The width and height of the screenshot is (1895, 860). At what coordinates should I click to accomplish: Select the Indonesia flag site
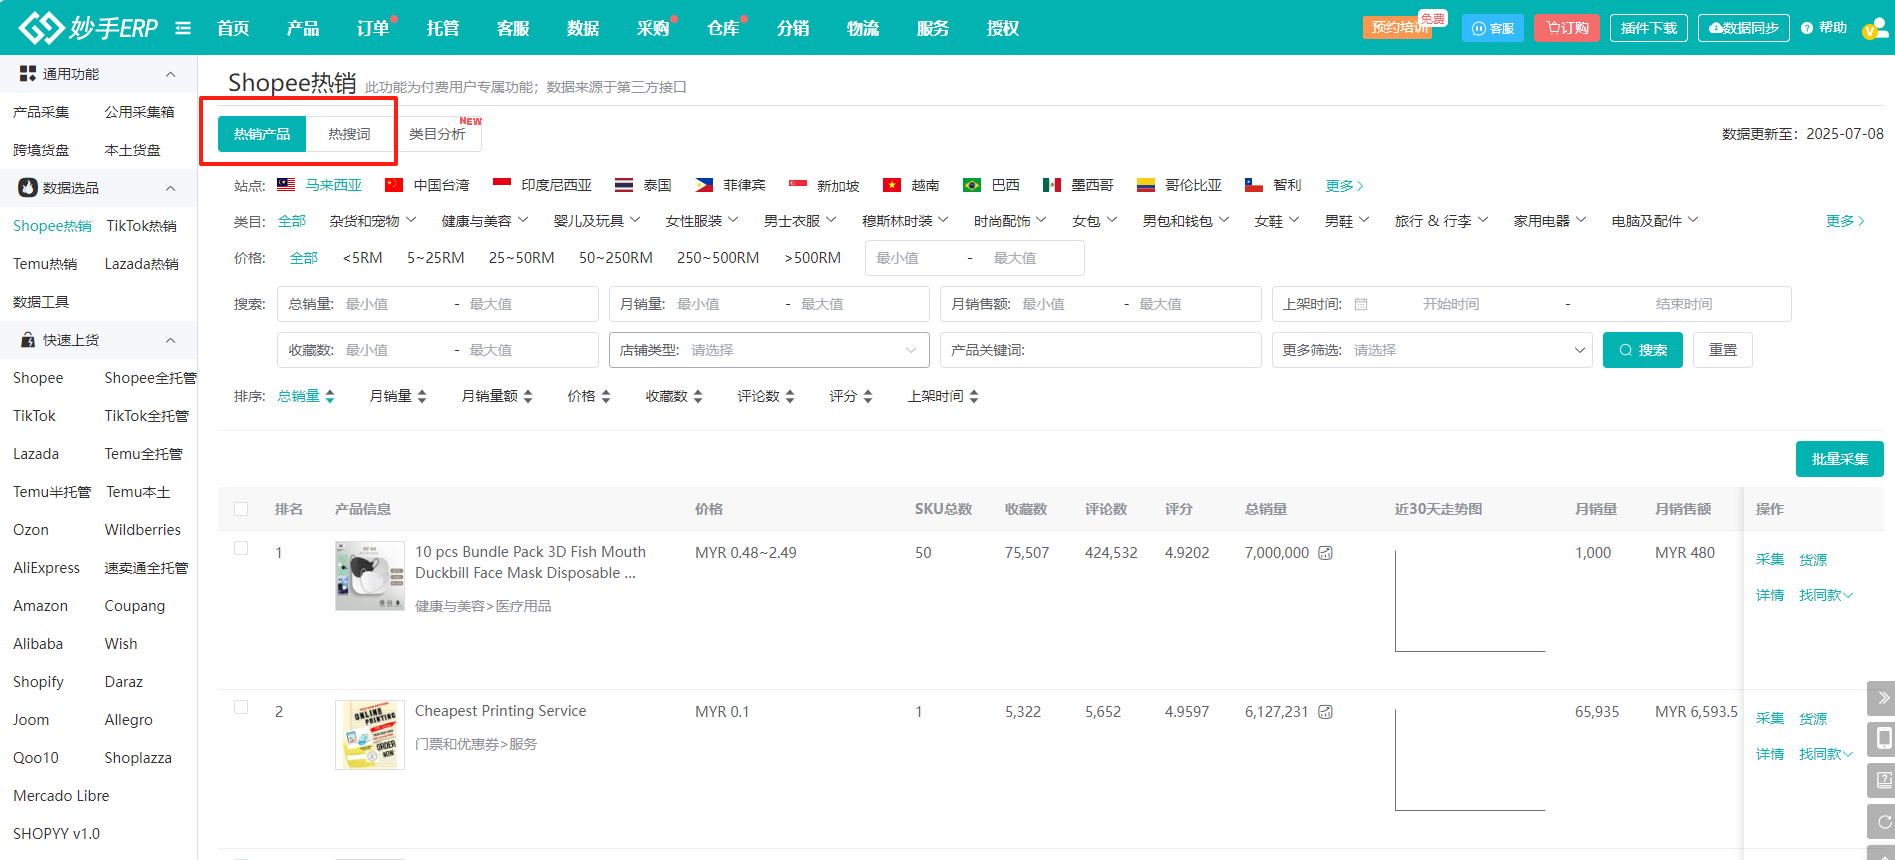coord(502,184)
